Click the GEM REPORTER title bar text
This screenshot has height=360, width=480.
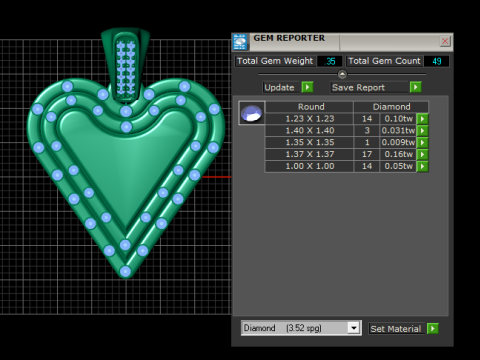[289, 38]
